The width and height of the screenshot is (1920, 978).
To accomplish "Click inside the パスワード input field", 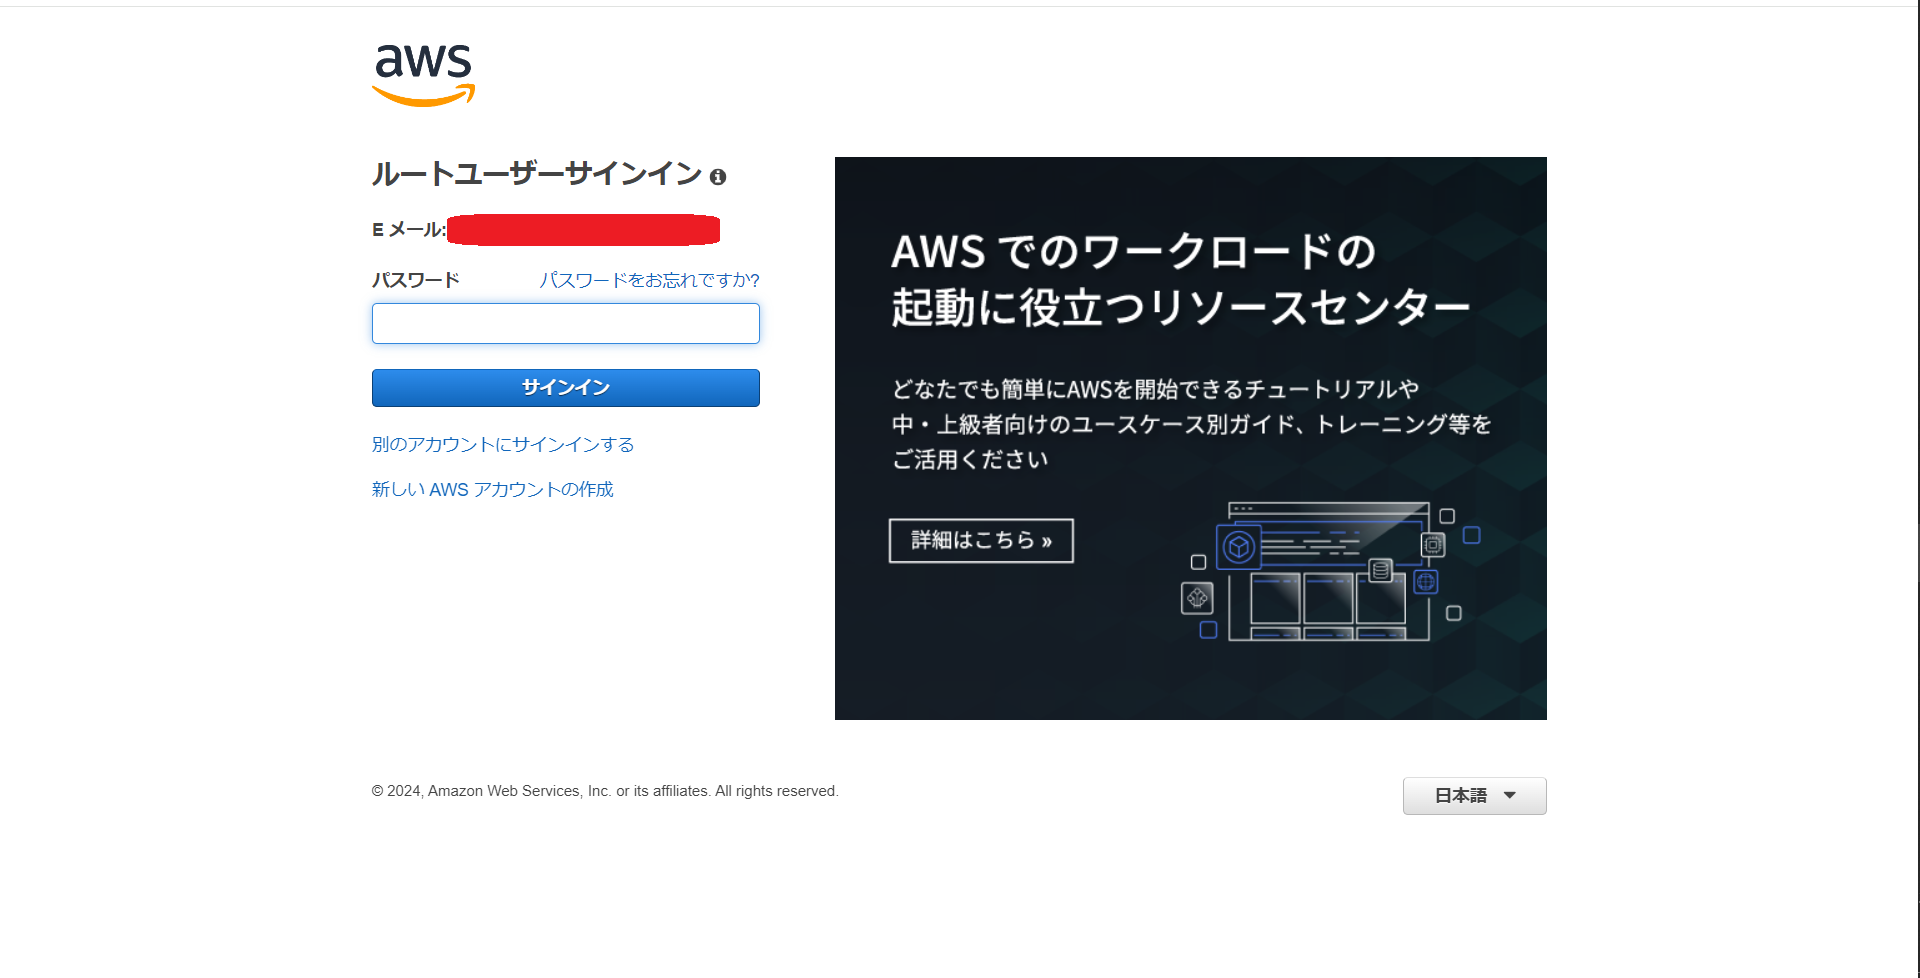I will [x=565, y=323].
